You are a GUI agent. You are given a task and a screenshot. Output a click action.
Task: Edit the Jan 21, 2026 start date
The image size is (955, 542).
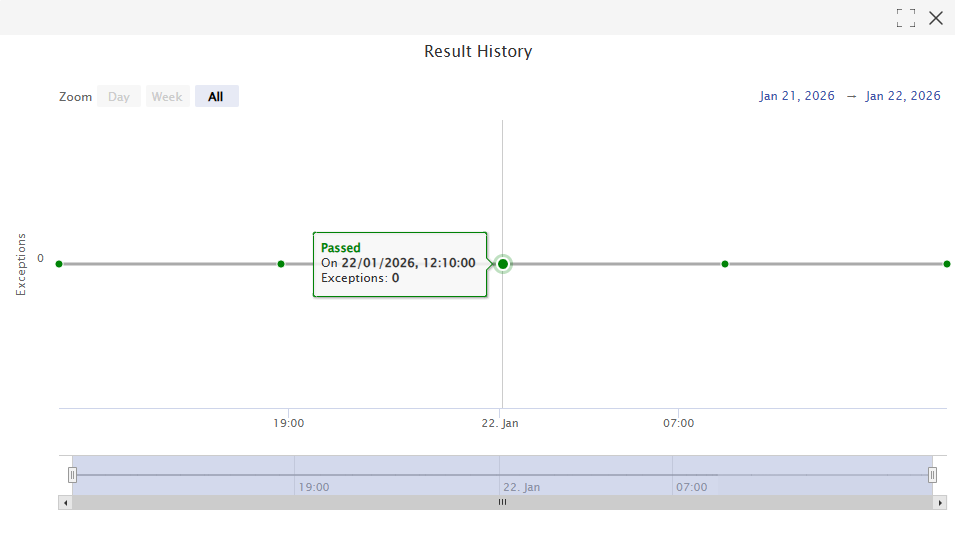coord(797,96)
